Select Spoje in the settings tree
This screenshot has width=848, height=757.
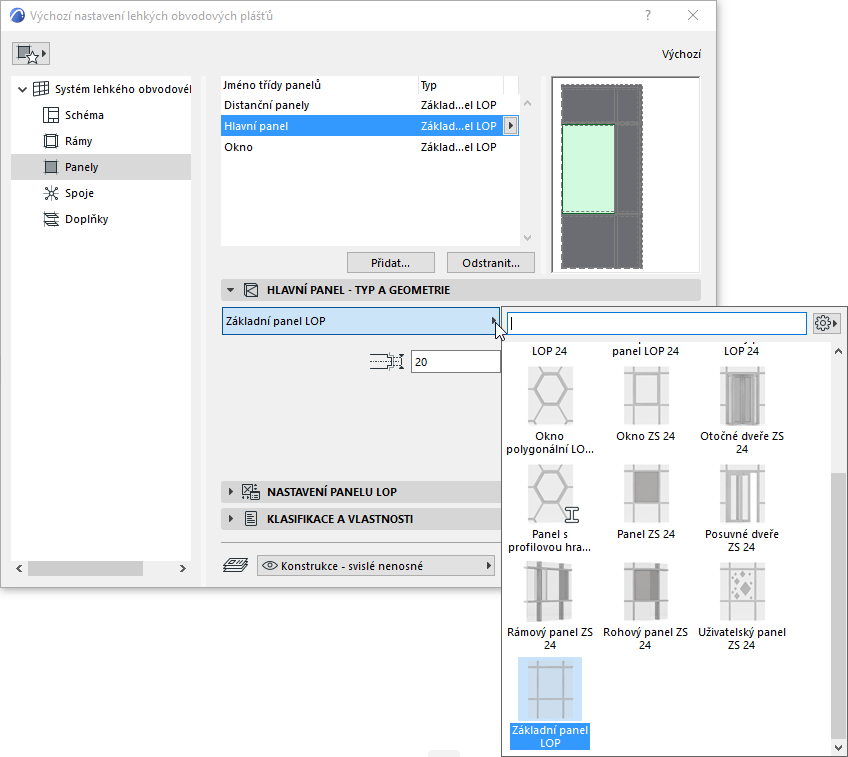tap(79, 193)
